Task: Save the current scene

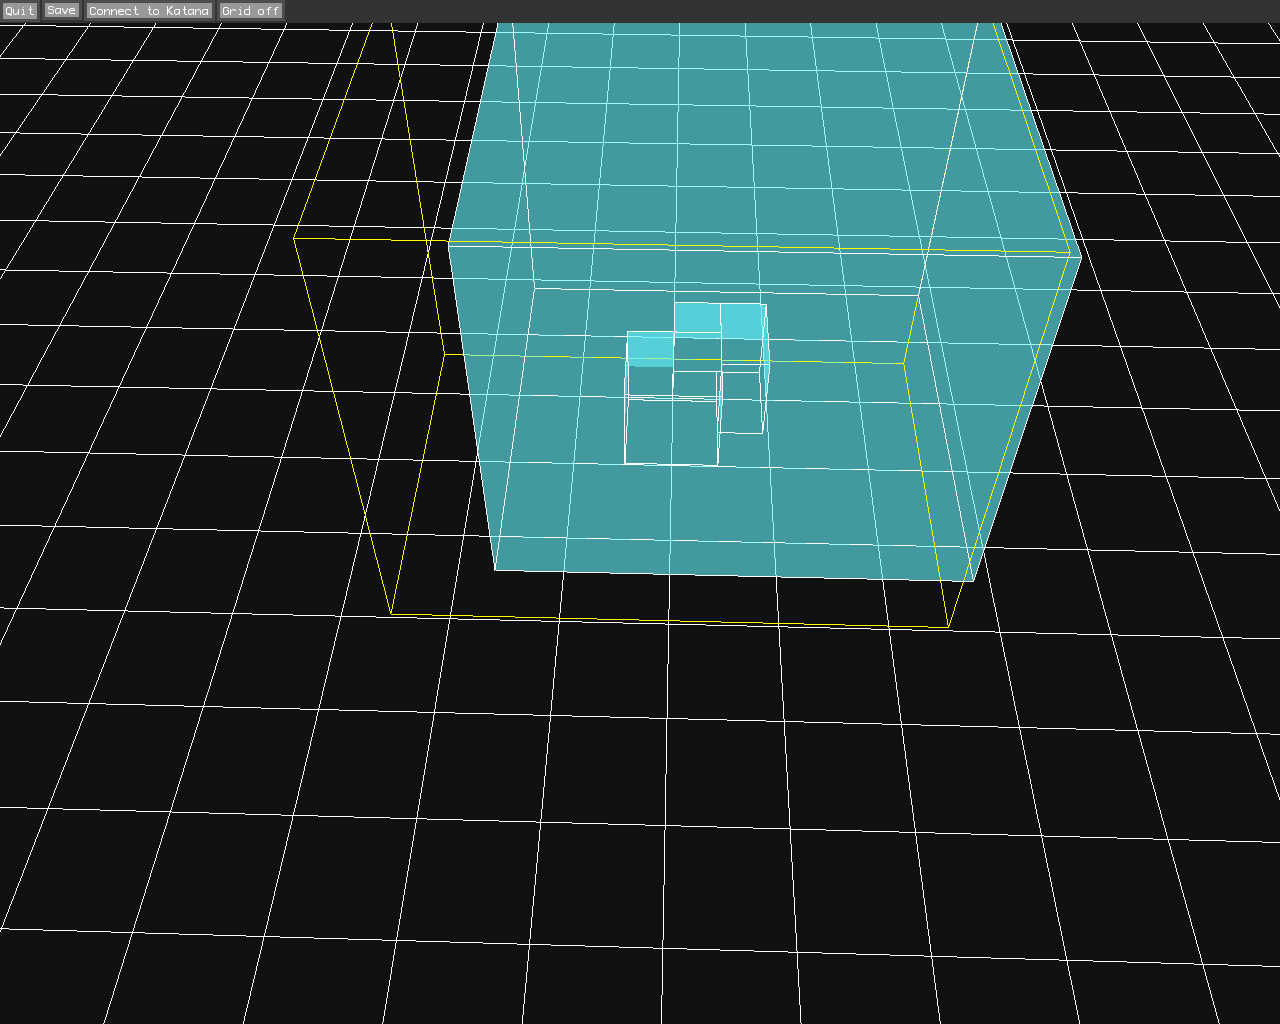Action: click(x=61, y=11)
